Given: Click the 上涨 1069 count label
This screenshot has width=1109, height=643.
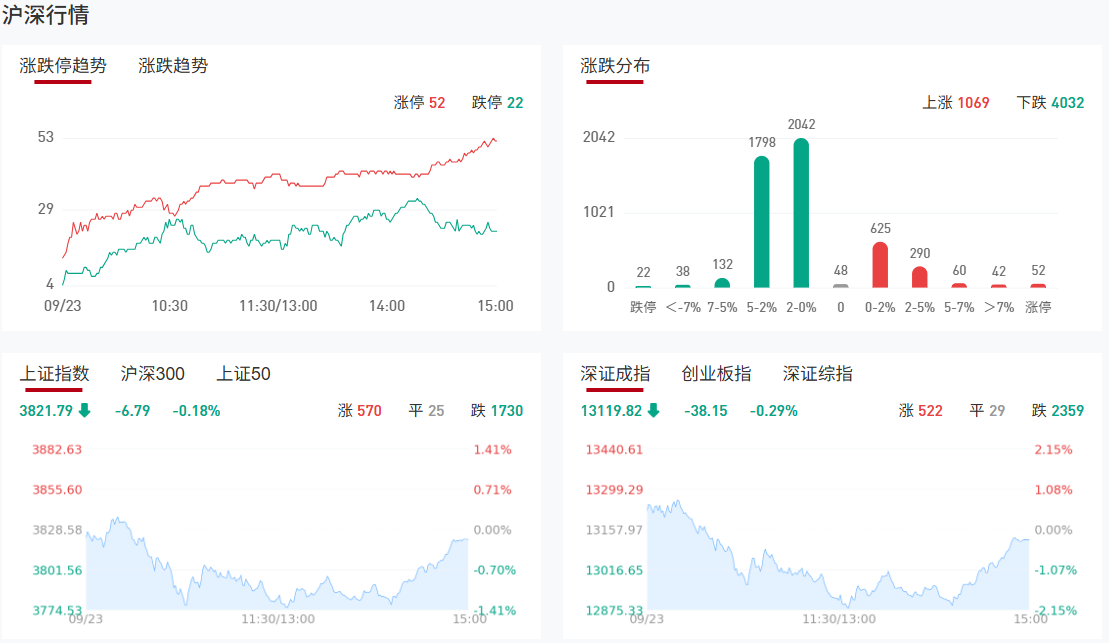Looking at the screenshot, I should click(955, 102).
